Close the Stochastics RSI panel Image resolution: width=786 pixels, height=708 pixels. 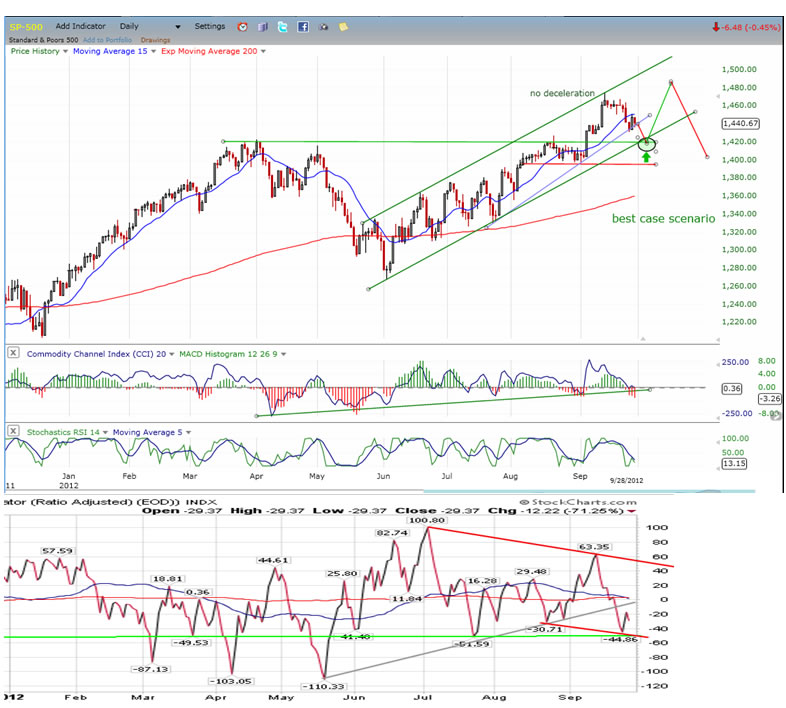13,431
